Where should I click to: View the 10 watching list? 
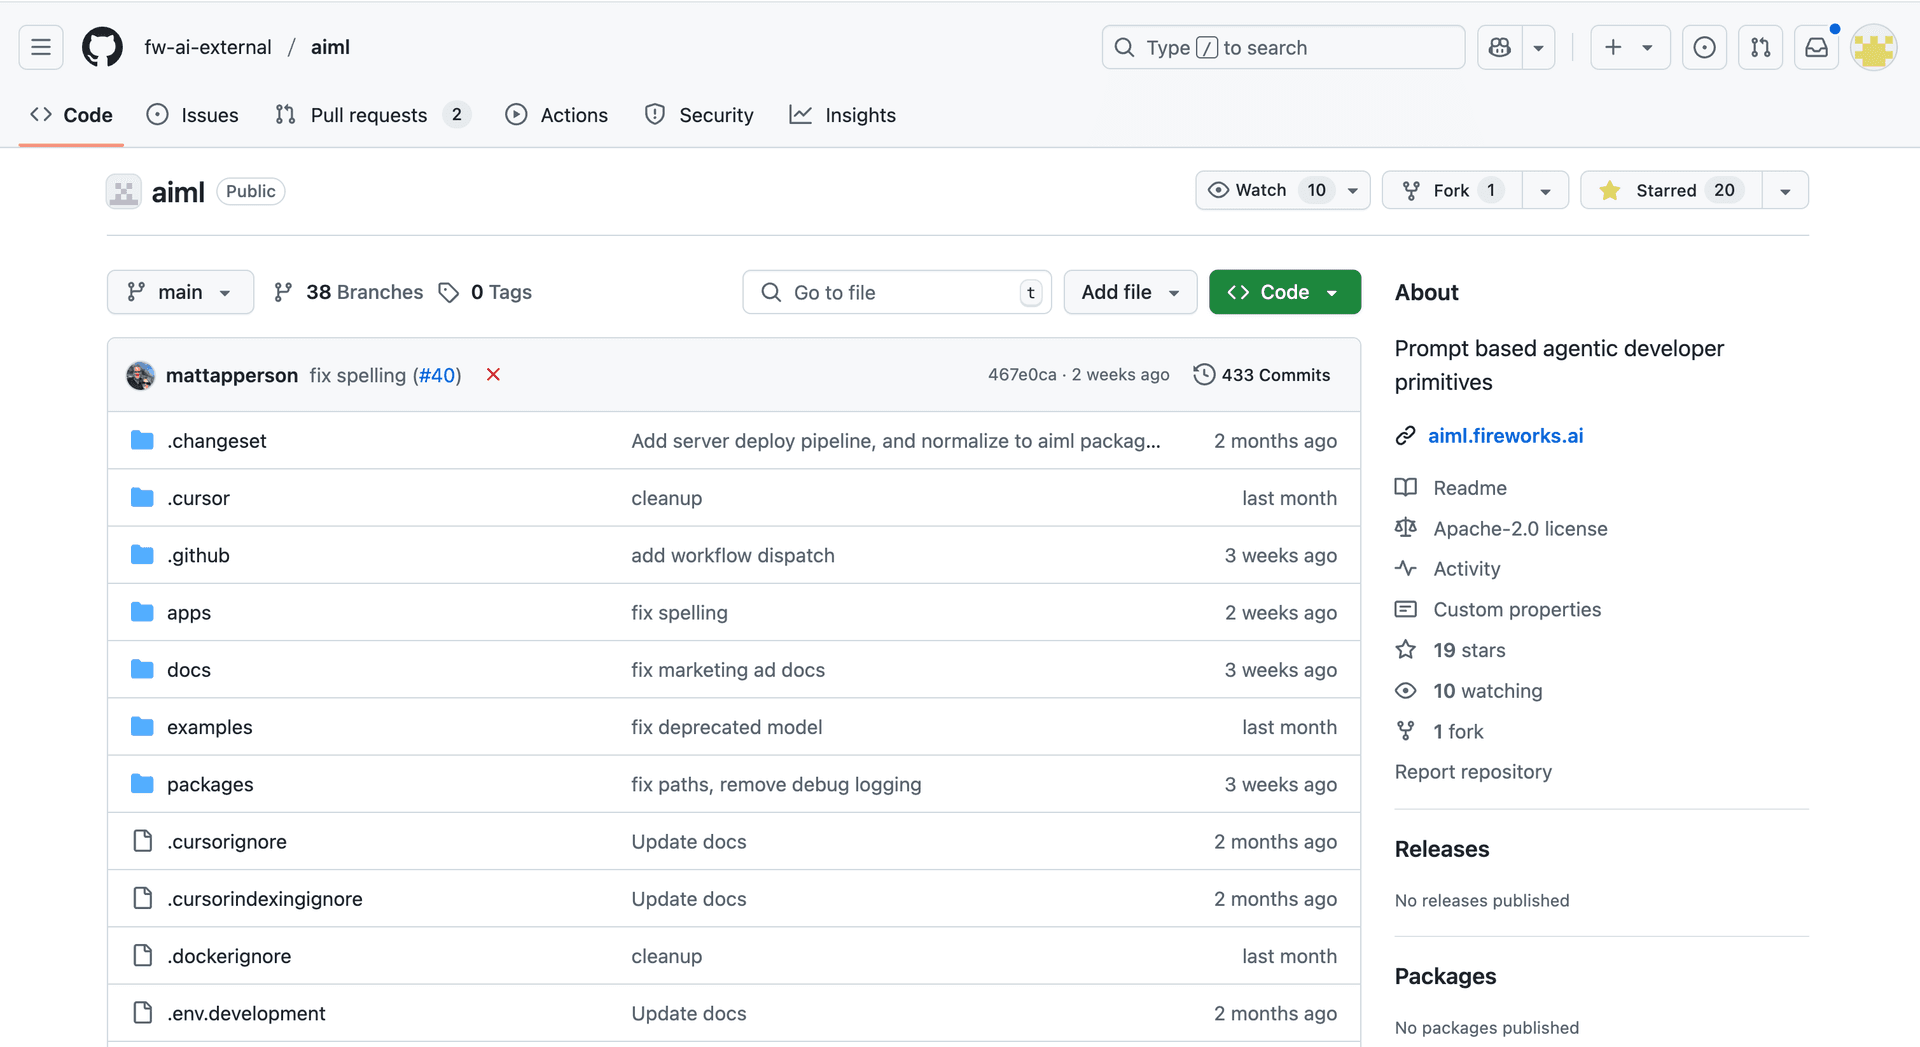(1488, 691)
